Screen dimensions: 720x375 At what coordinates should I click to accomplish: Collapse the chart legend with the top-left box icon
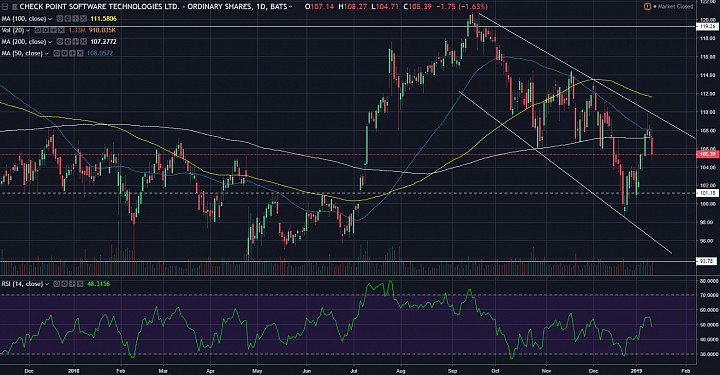tap(5, 6)
